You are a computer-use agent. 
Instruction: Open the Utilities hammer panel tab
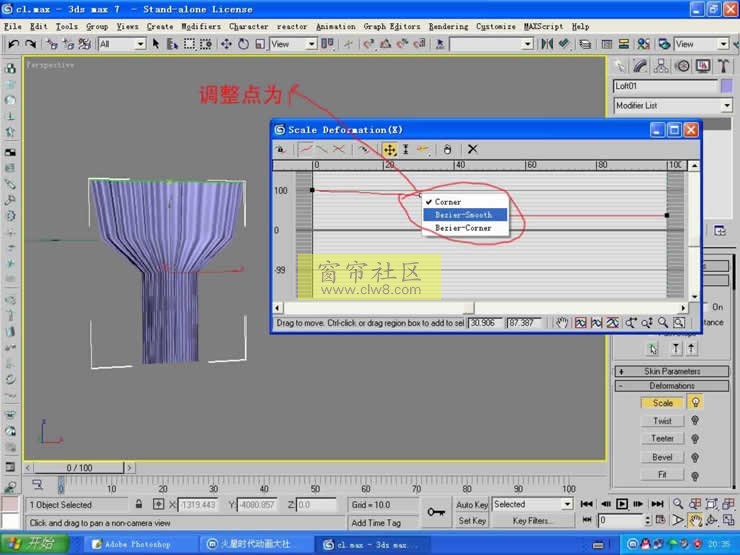coord(723,66)
